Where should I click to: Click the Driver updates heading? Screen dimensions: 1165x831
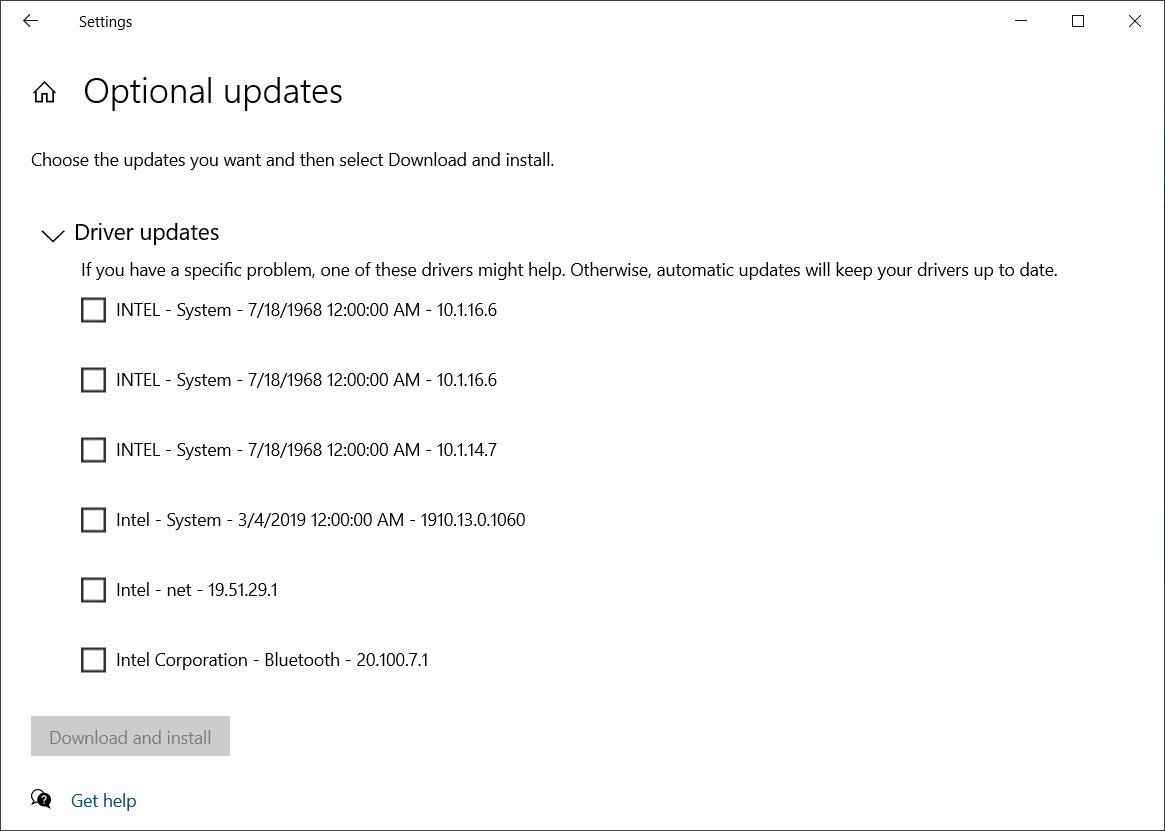146,233
